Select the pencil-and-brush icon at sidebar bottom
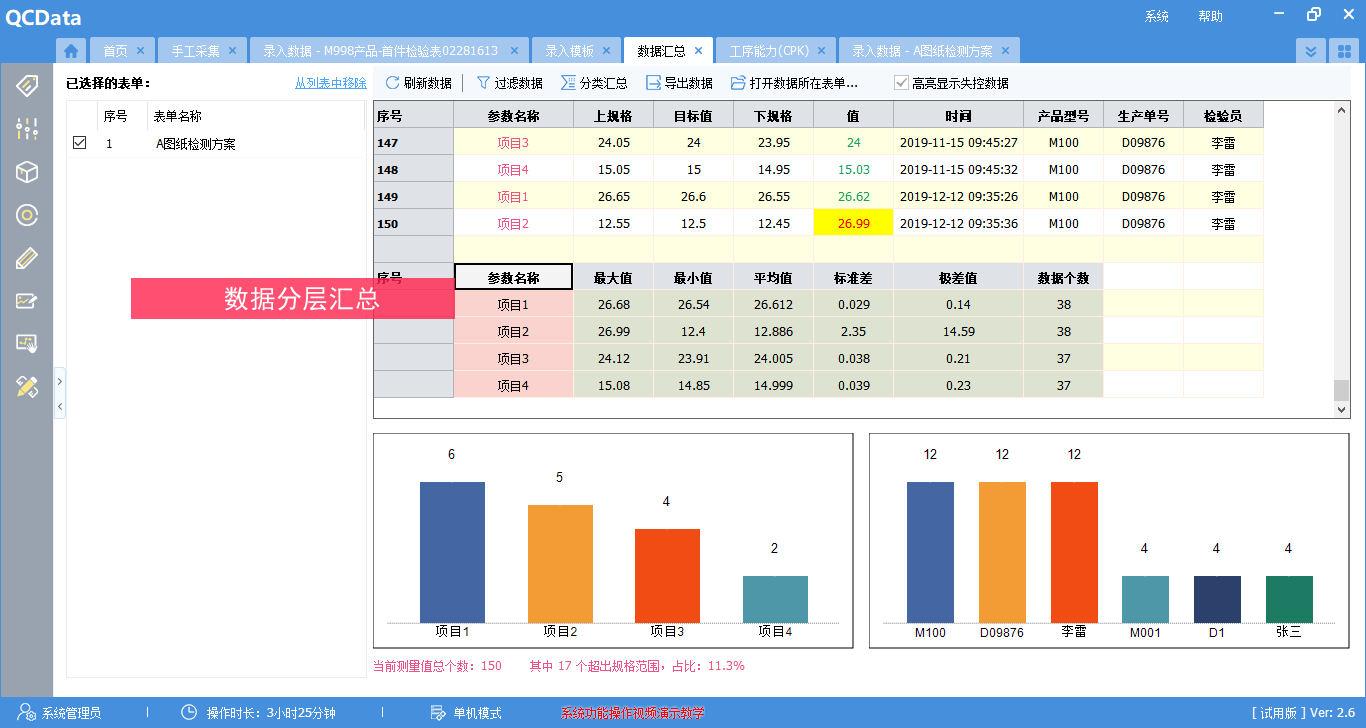The image size is (1366, 728). pos(26,386)
